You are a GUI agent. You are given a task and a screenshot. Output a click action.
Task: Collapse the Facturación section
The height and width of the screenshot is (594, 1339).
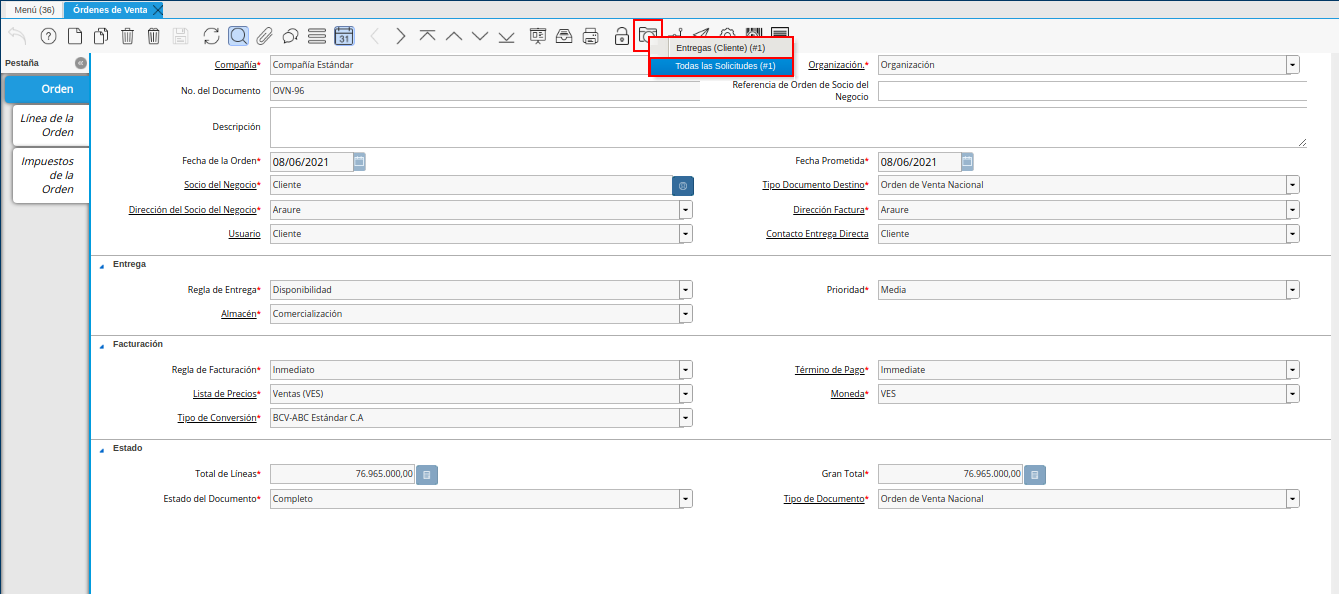[x=101, y=345]
